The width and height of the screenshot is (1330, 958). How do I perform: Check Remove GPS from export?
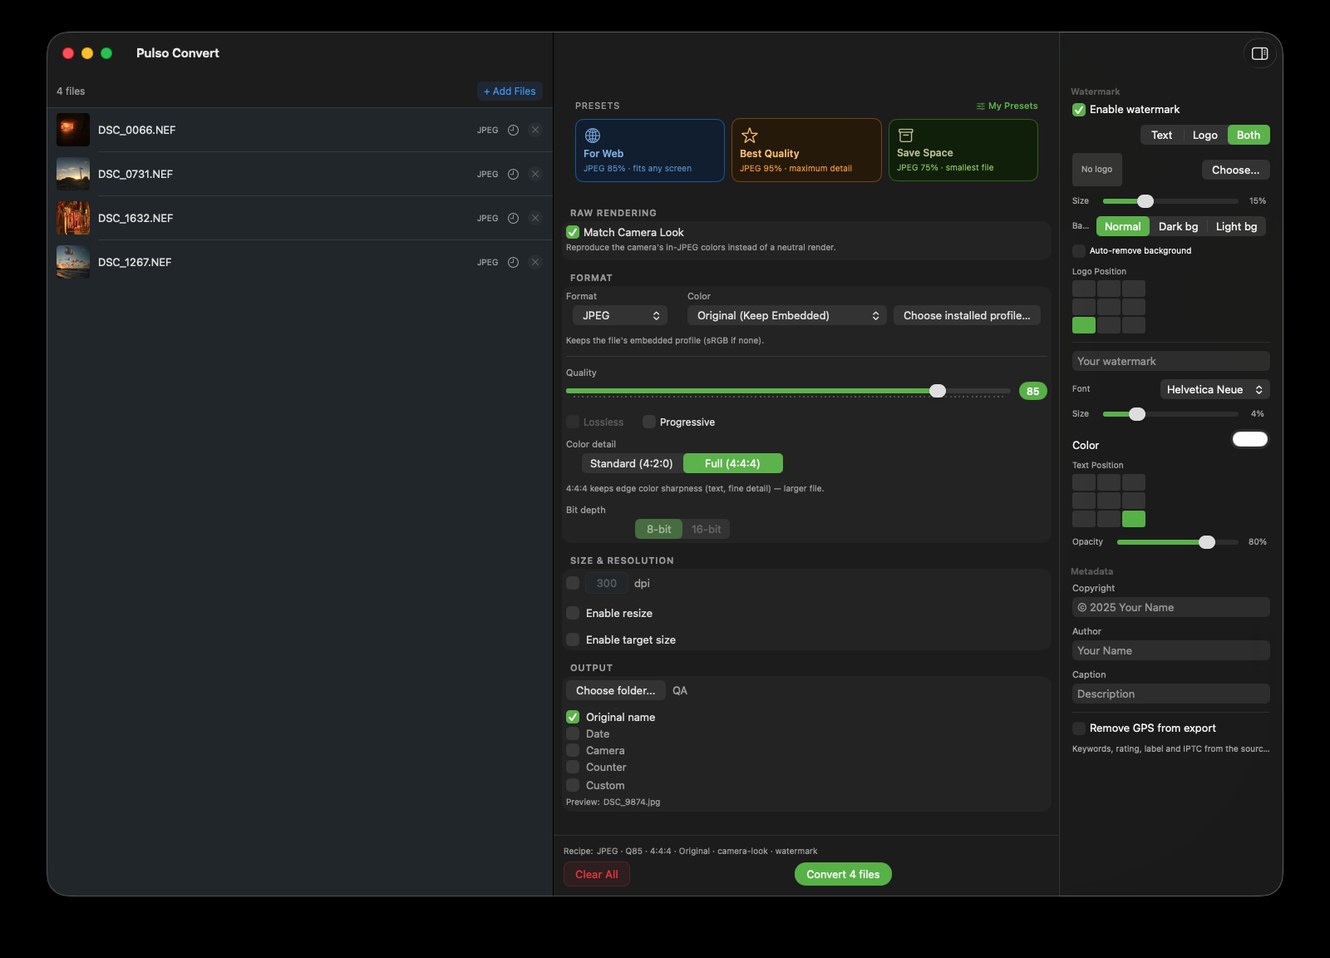(x=1079, y=728)
